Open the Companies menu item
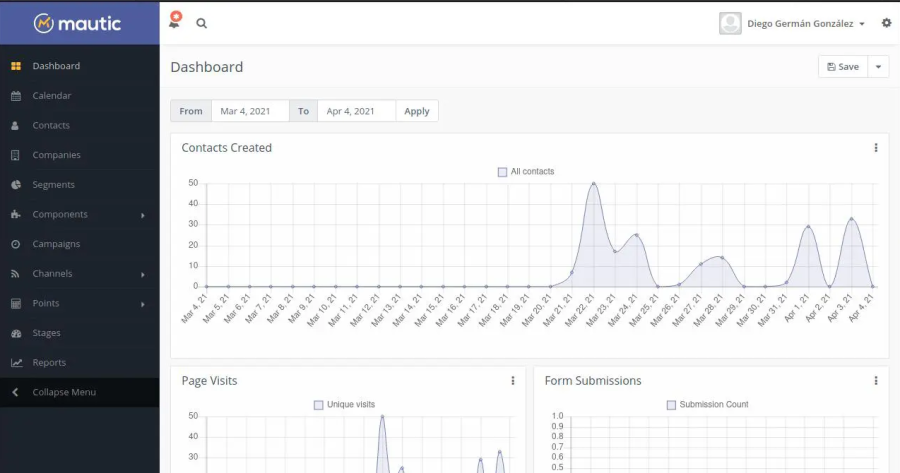 [x=80, y=155]
